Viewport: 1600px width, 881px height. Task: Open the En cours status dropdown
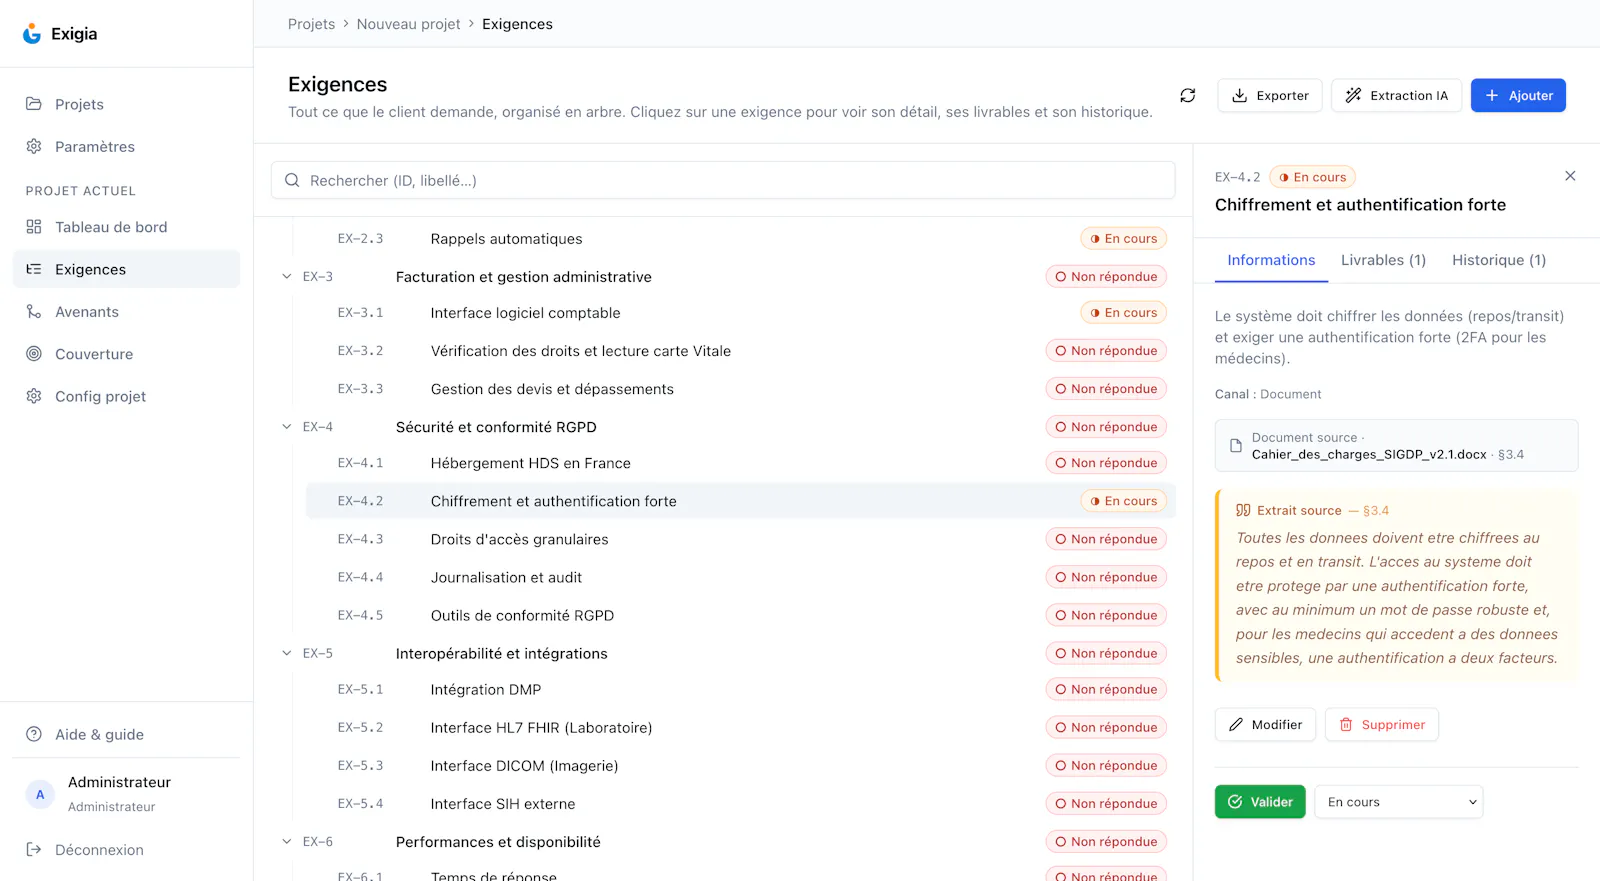(x=1399, y=802)
